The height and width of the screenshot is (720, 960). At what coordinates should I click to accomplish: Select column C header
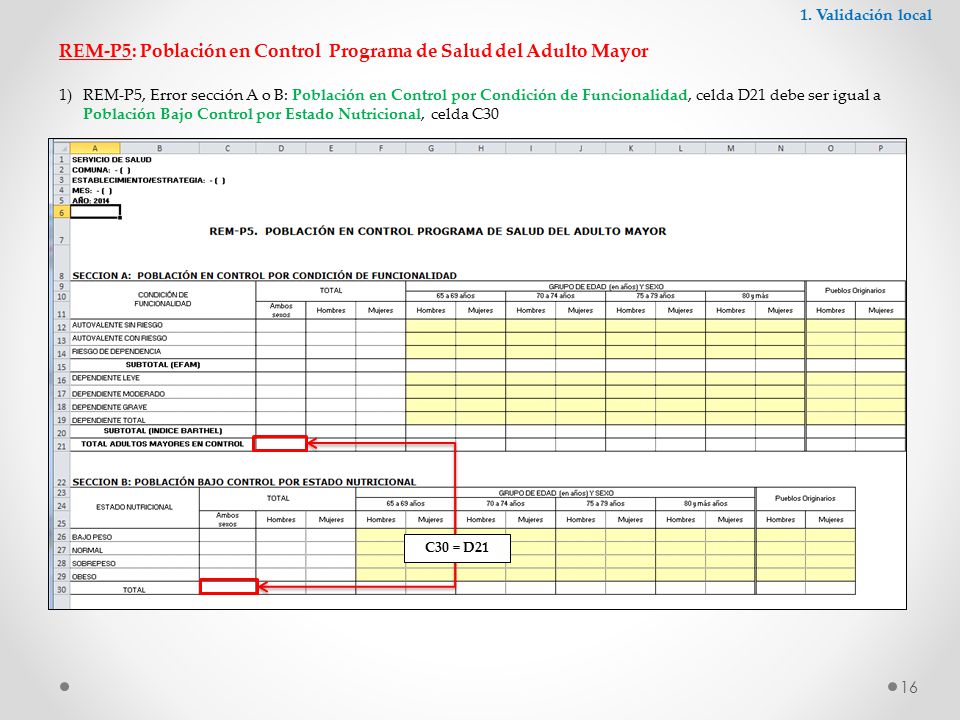(228, 148)
